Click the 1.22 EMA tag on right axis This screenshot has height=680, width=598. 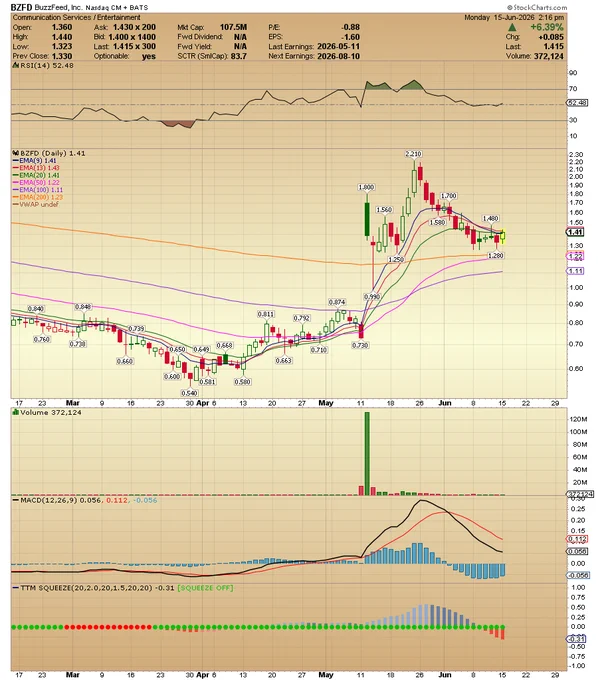pos(575,256)
